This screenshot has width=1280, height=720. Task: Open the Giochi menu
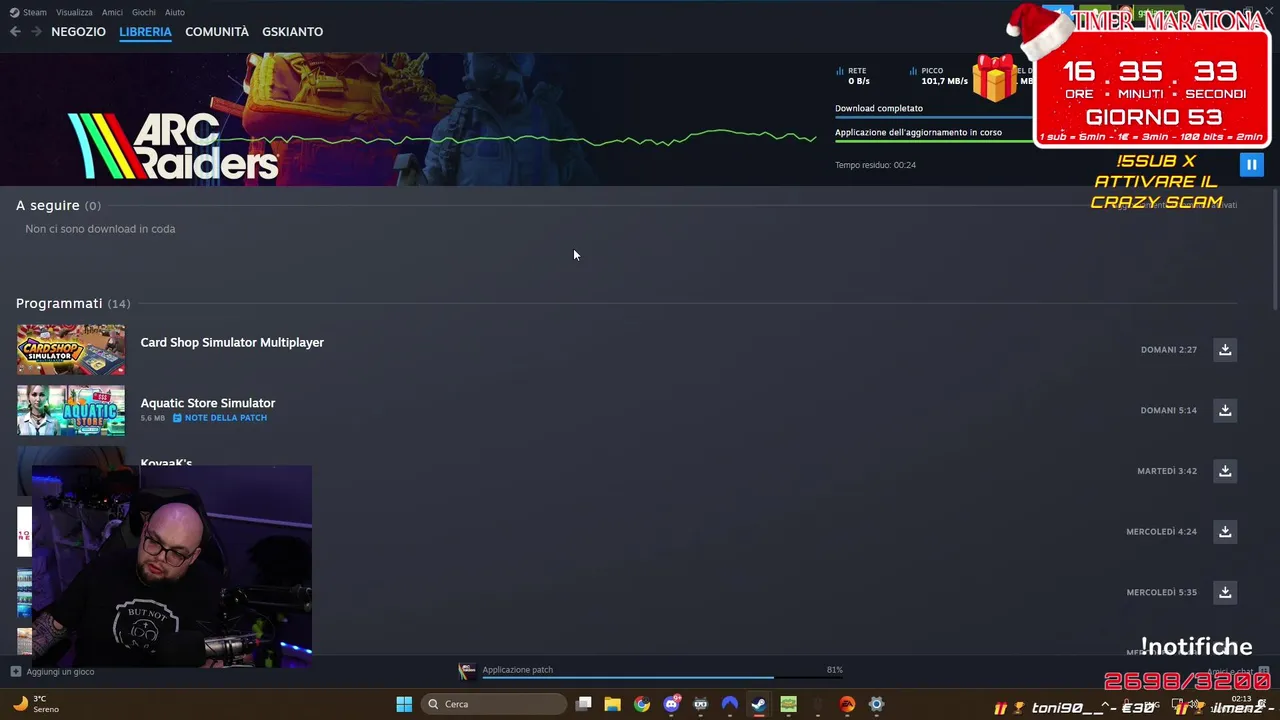[144, 12]
